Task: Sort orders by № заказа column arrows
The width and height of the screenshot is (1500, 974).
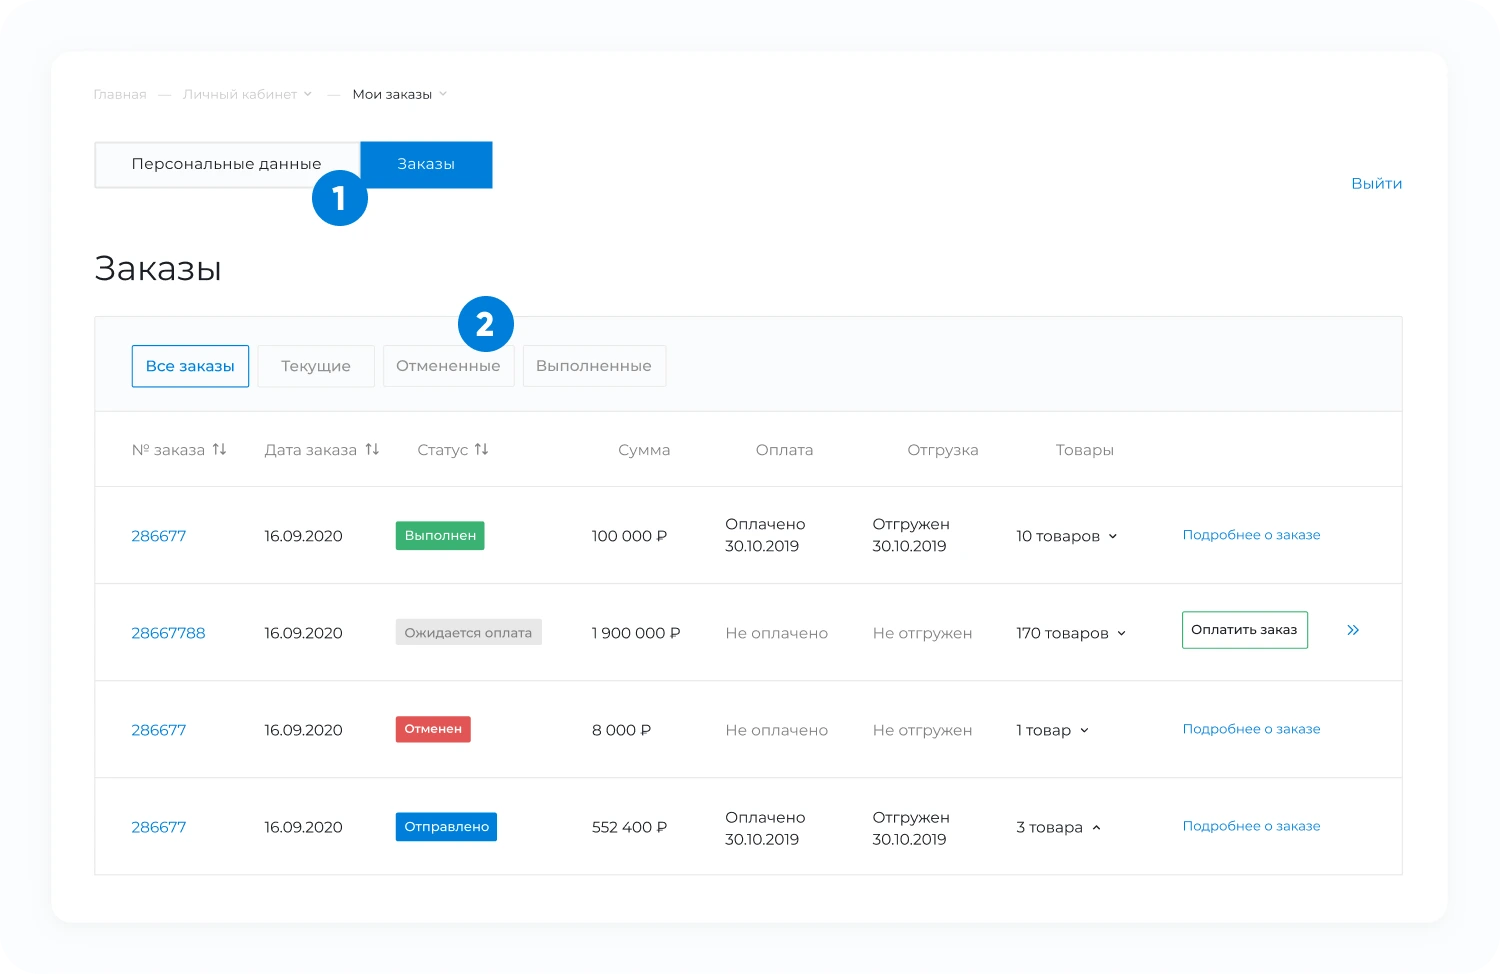Action: 219,450
